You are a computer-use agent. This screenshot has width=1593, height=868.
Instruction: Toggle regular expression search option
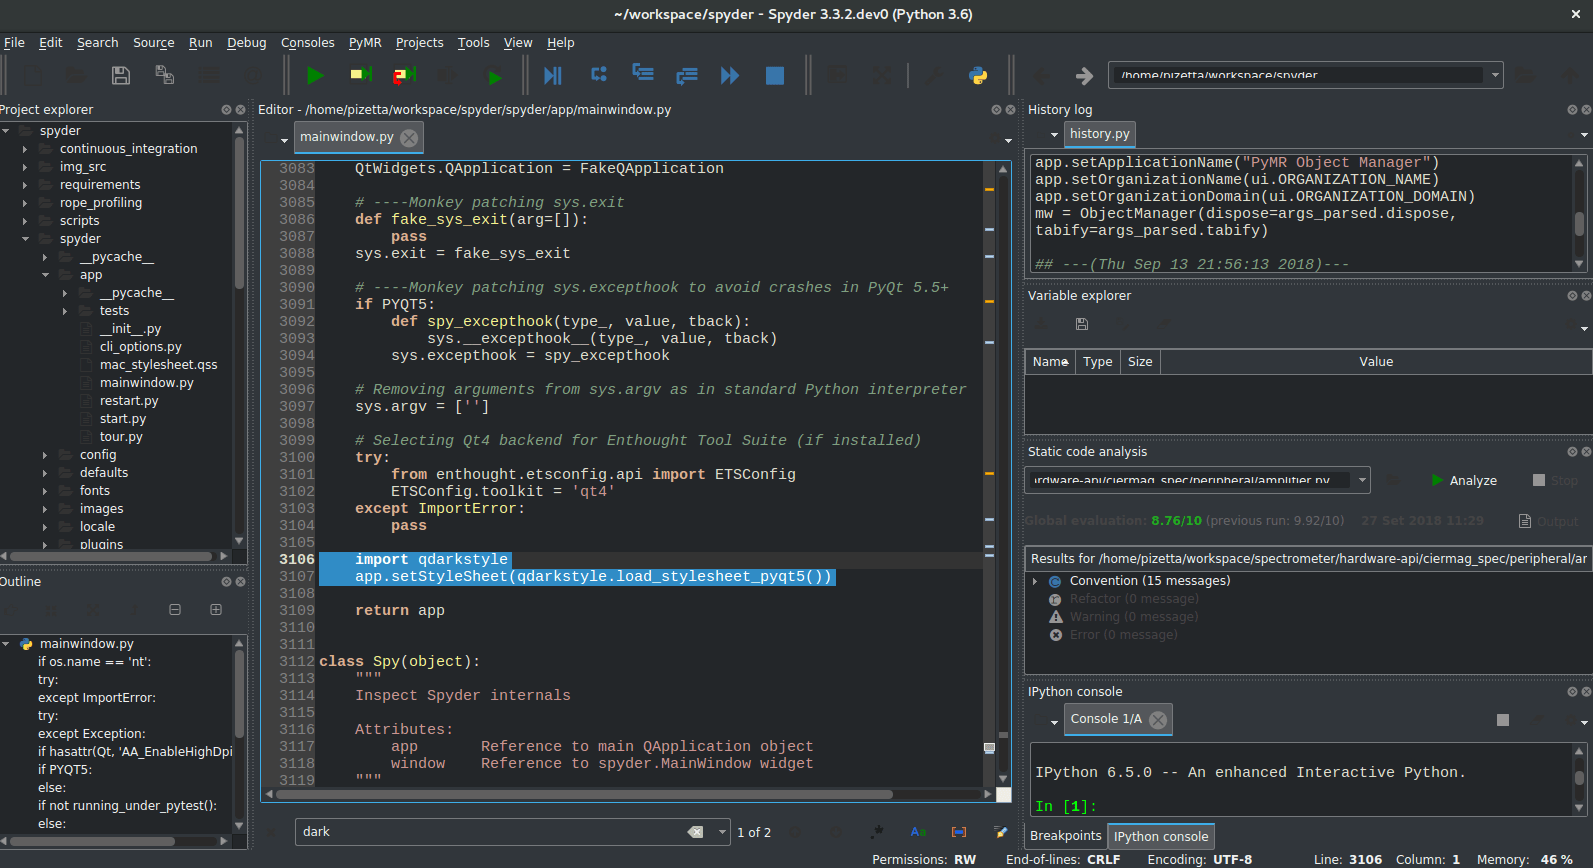pos(877,832)
